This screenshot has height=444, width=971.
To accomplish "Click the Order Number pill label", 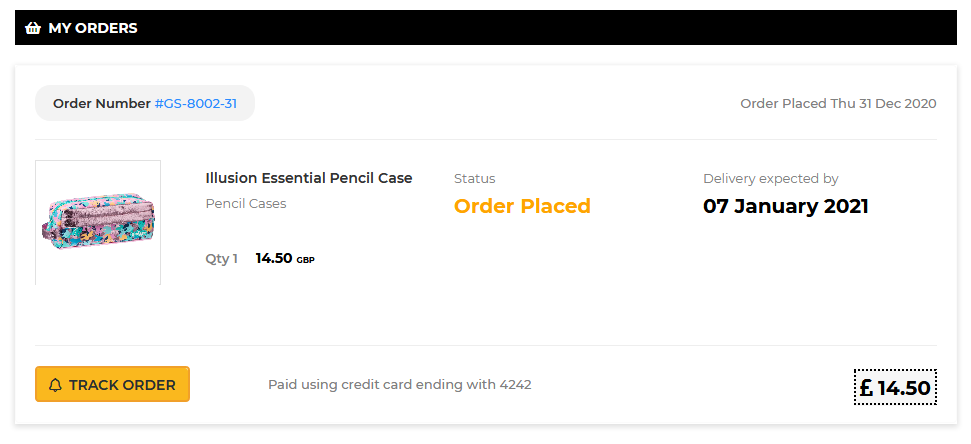I will [145, 103].
